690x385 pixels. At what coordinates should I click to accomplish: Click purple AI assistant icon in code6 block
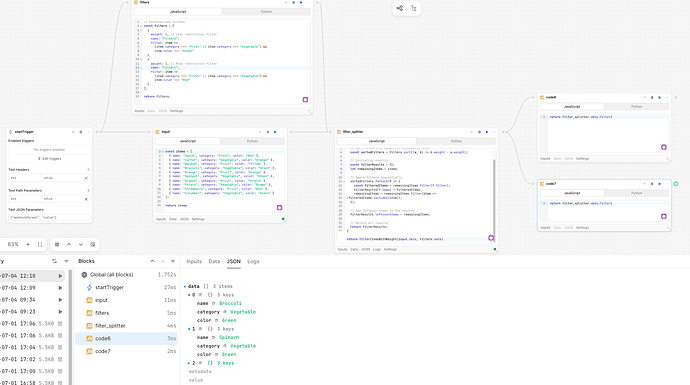(x=664, y=147)
